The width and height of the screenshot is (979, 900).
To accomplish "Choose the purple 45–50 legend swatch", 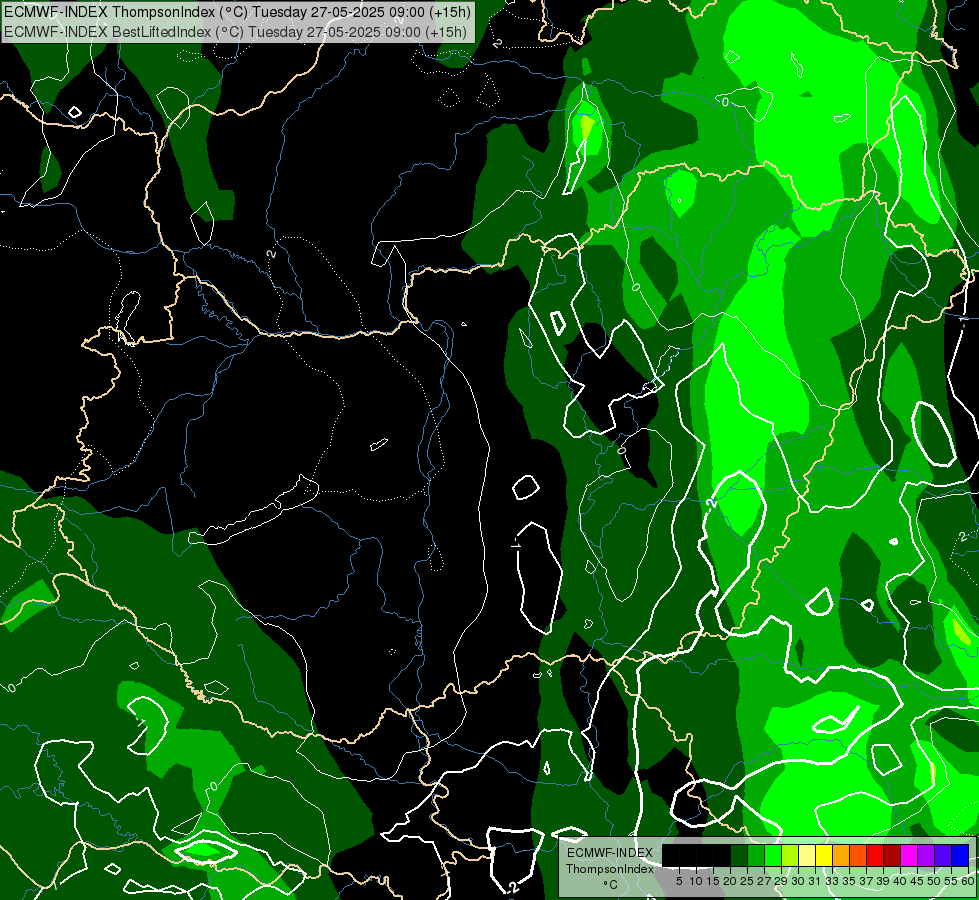I will (x=927, y=855).
